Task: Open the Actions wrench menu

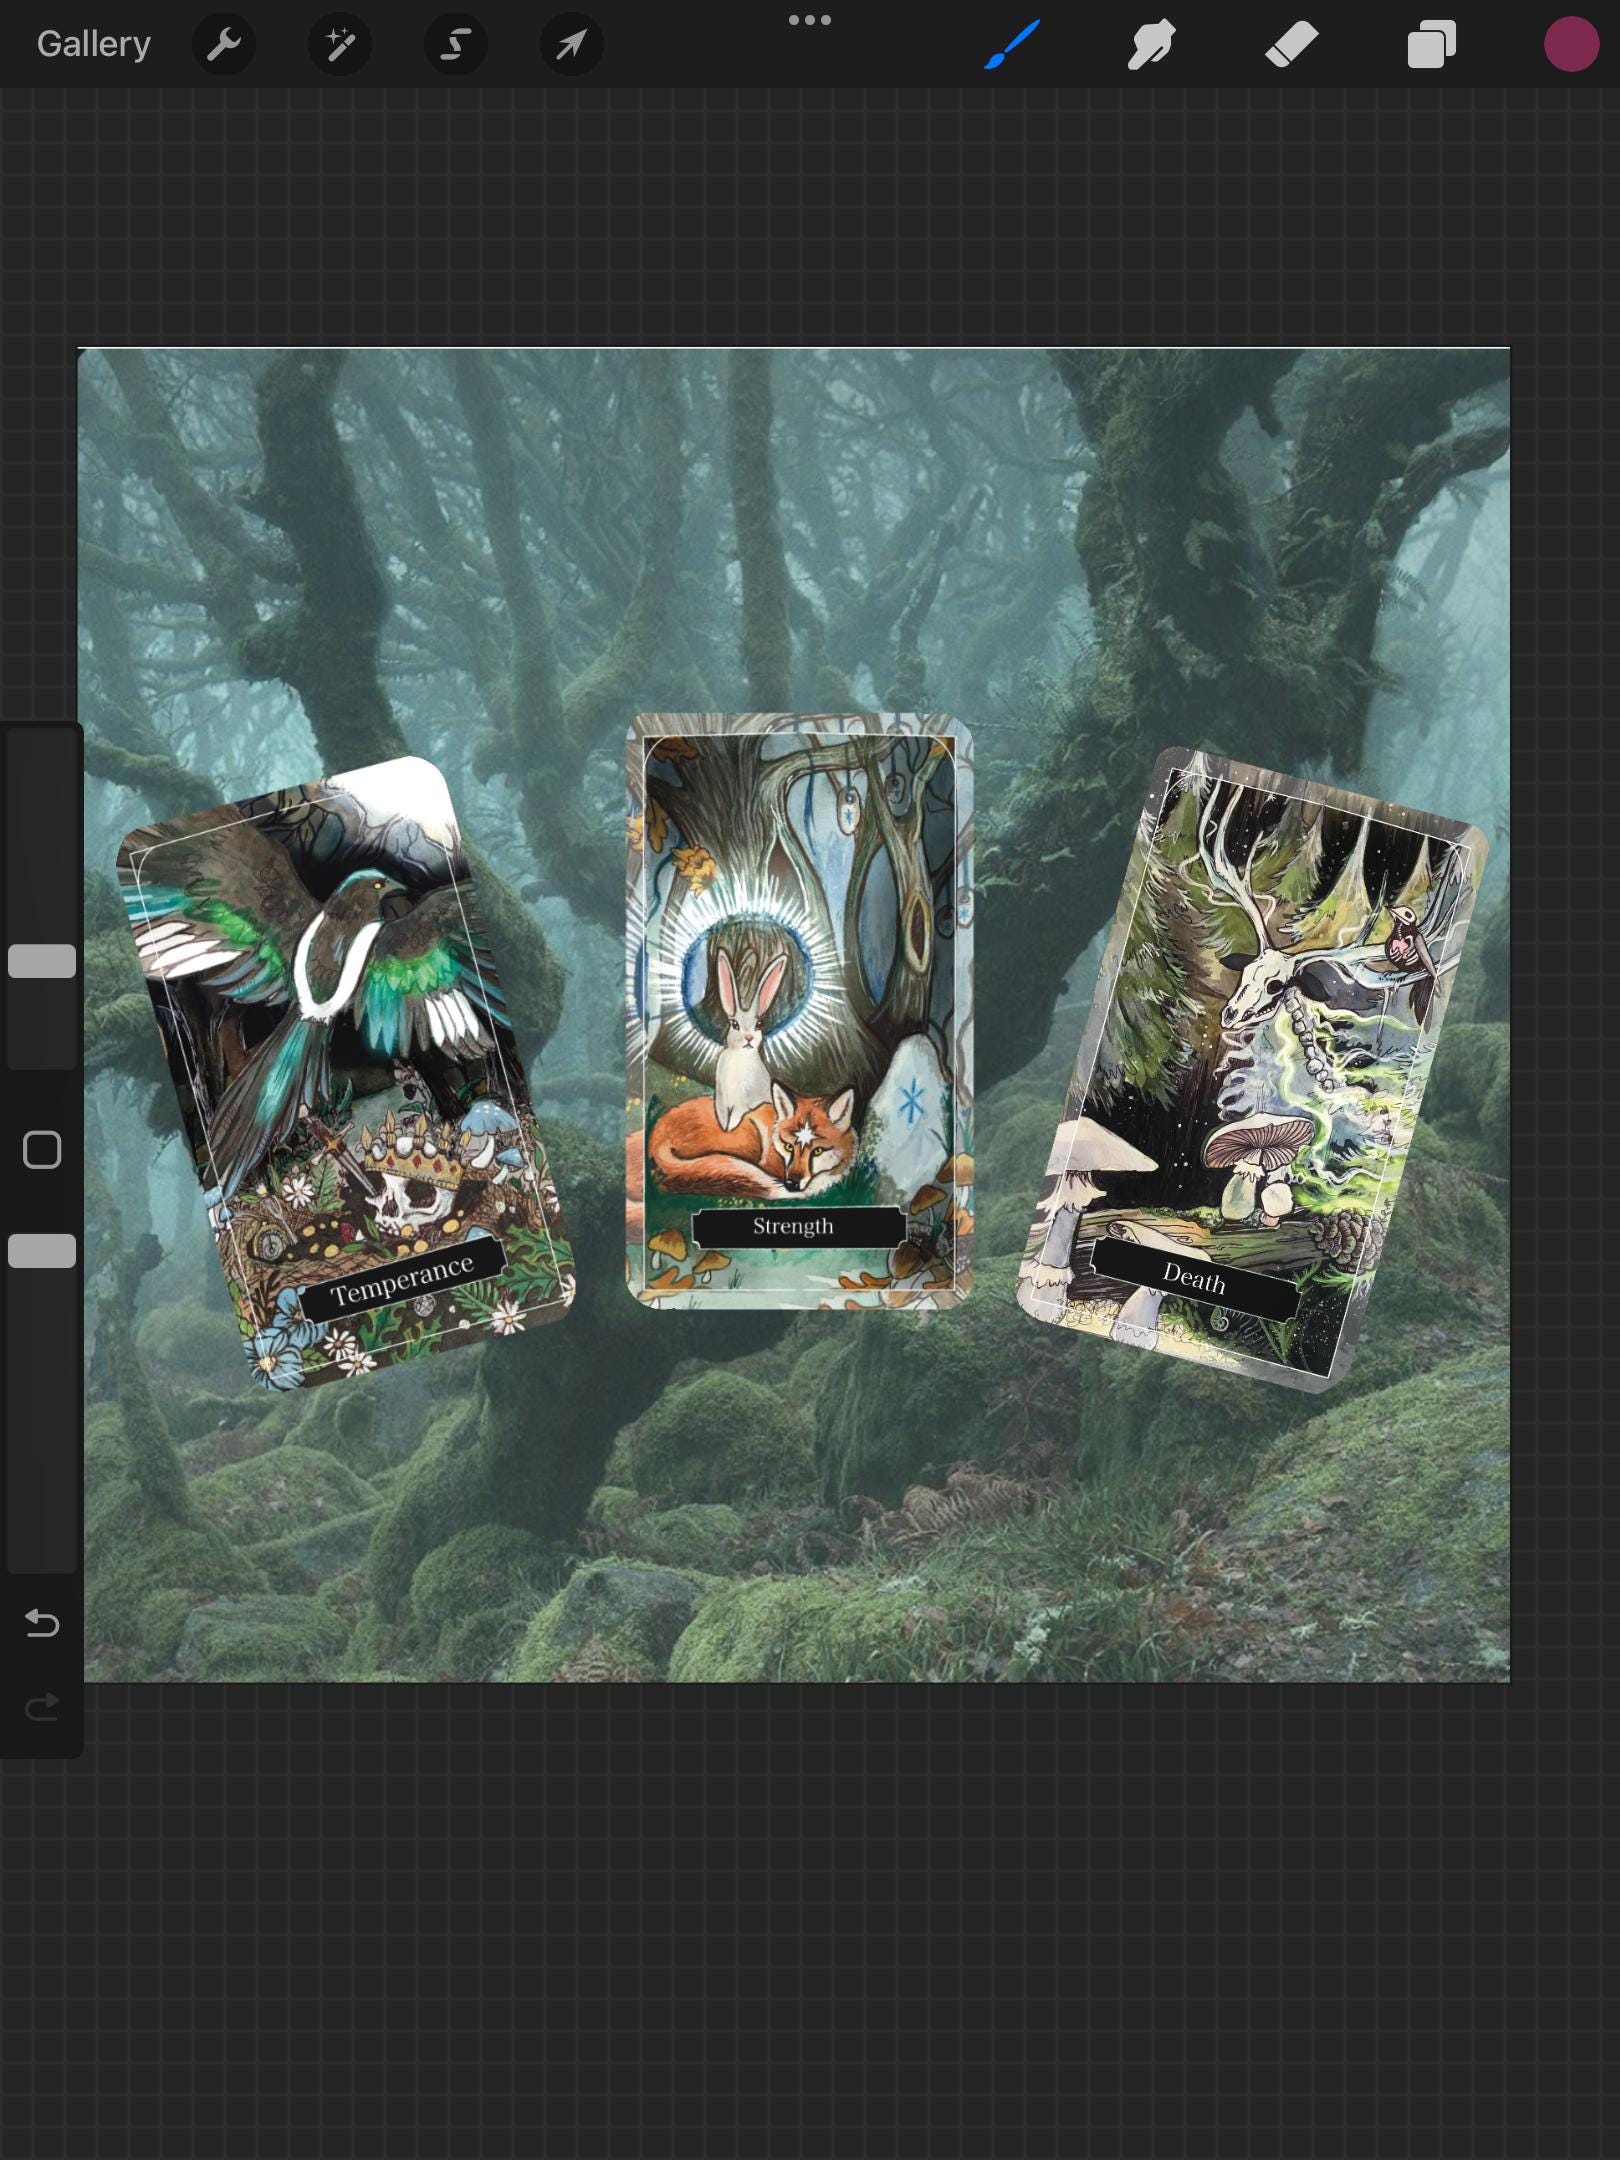Action: 224,44
